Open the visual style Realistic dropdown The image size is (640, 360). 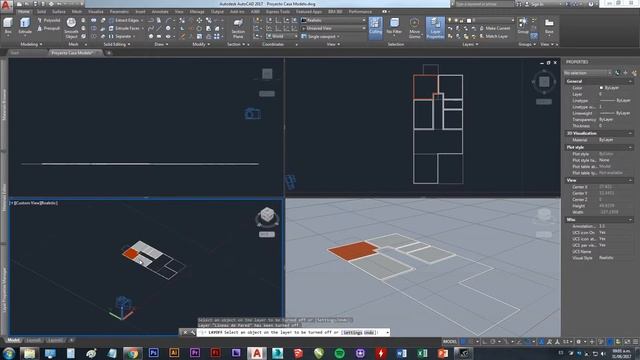pyautogui.click(x=333, y=20)
